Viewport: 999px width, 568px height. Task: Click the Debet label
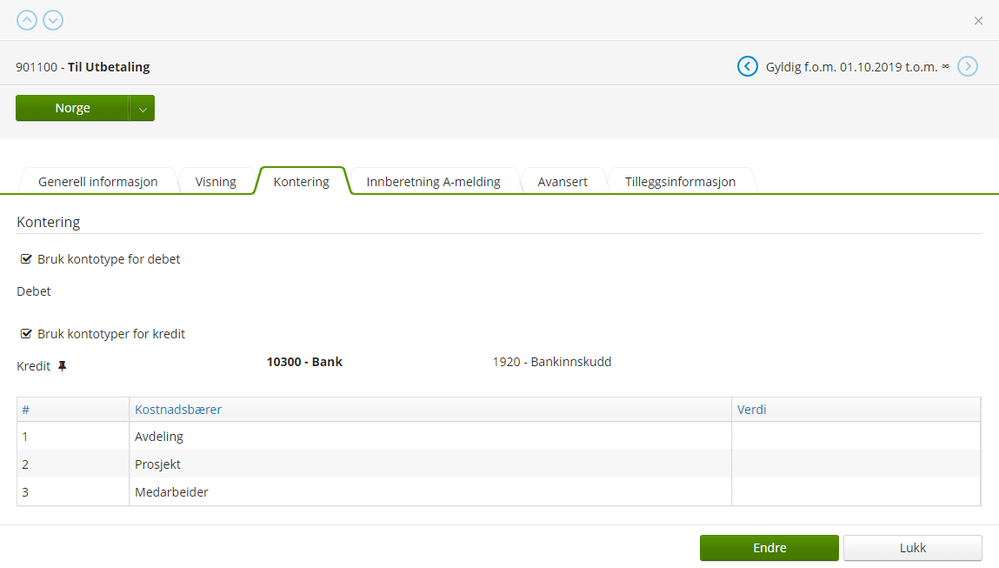(34, 291)
